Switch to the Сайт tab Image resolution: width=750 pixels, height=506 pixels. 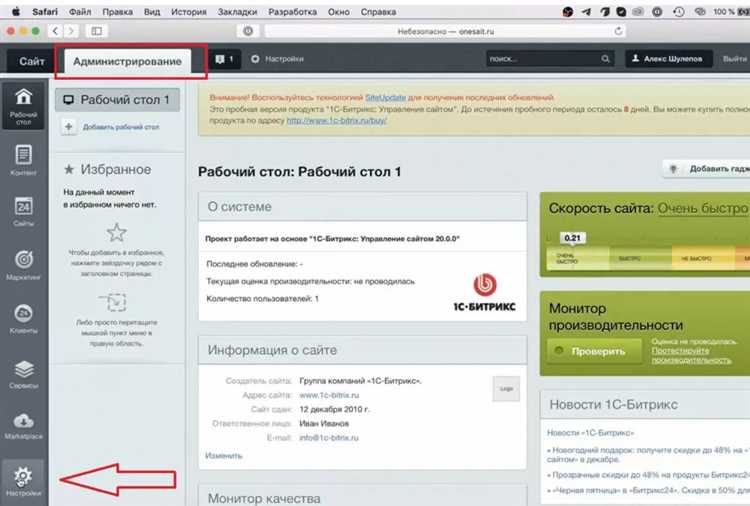tap(32, 61)
